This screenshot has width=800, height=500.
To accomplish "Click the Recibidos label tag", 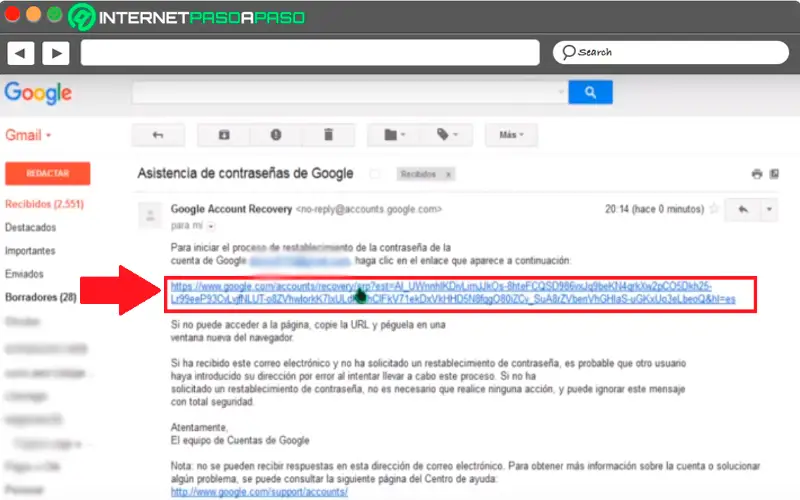I will [418, 174].
